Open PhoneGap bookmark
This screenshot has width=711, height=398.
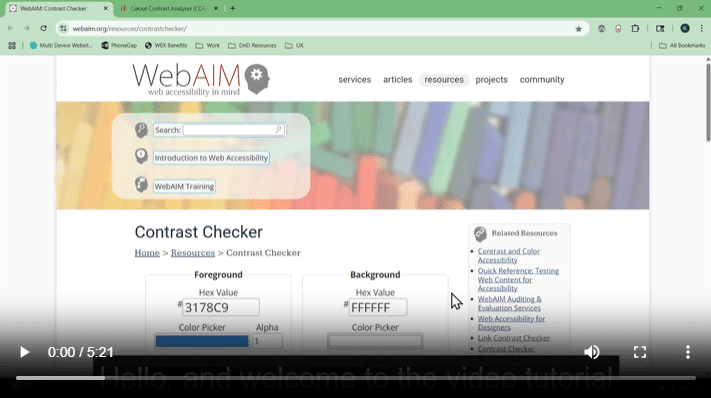coord(119,45)
